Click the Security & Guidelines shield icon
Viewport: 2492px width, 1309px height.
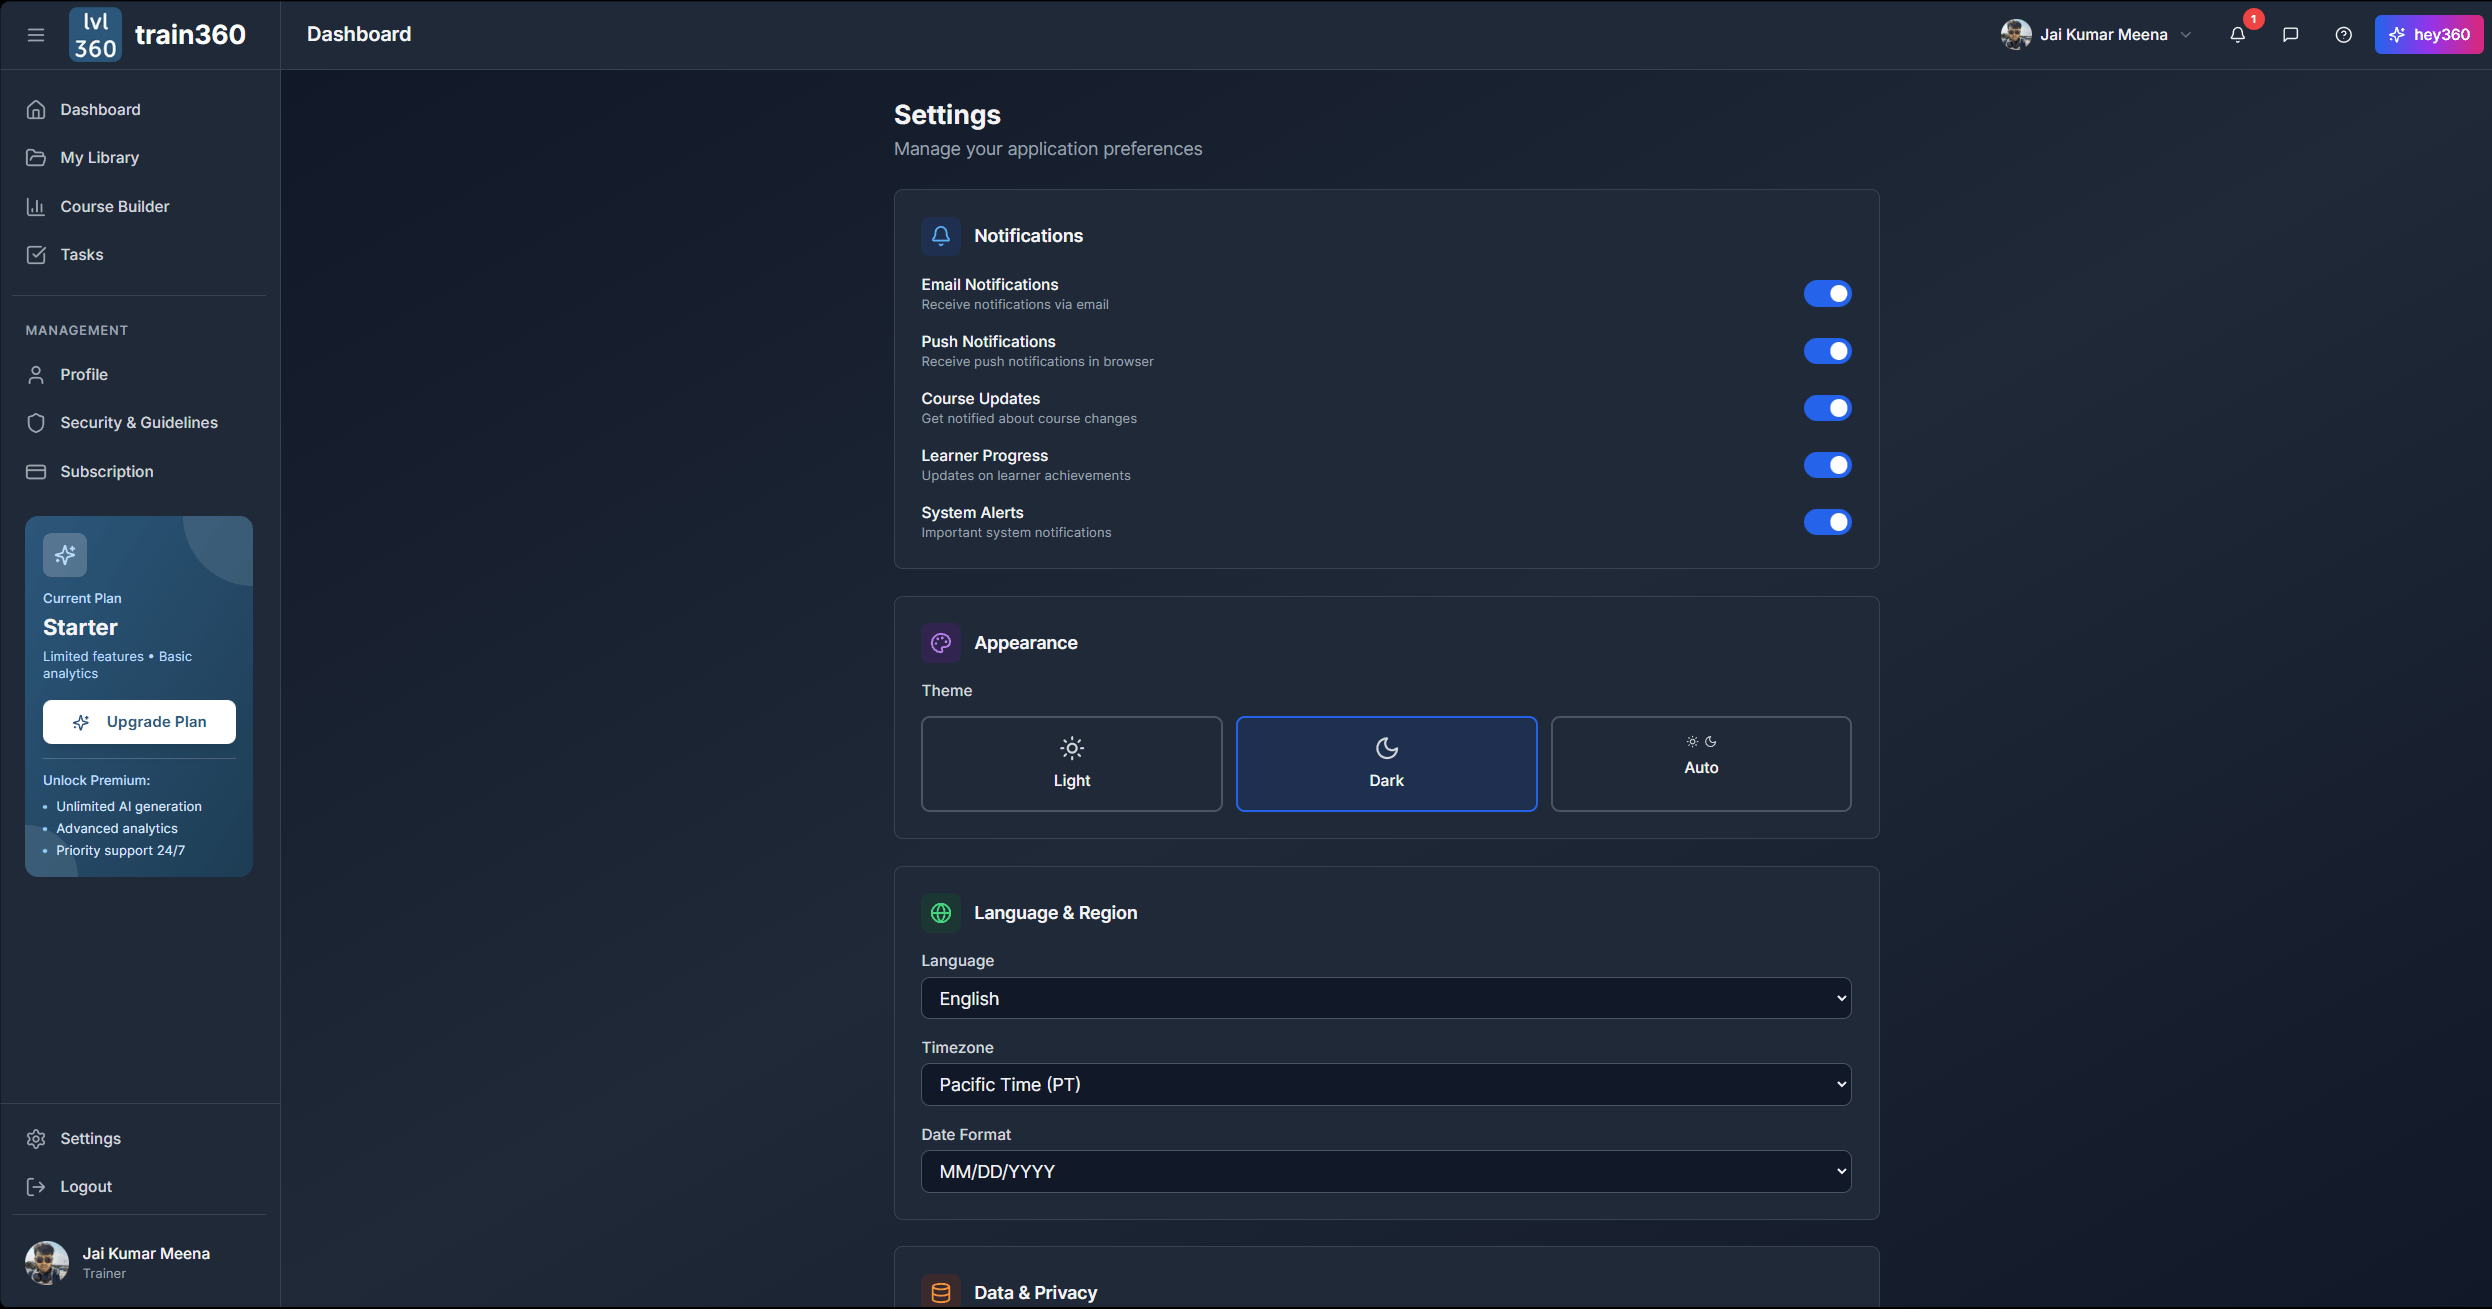tap(36, 422)
